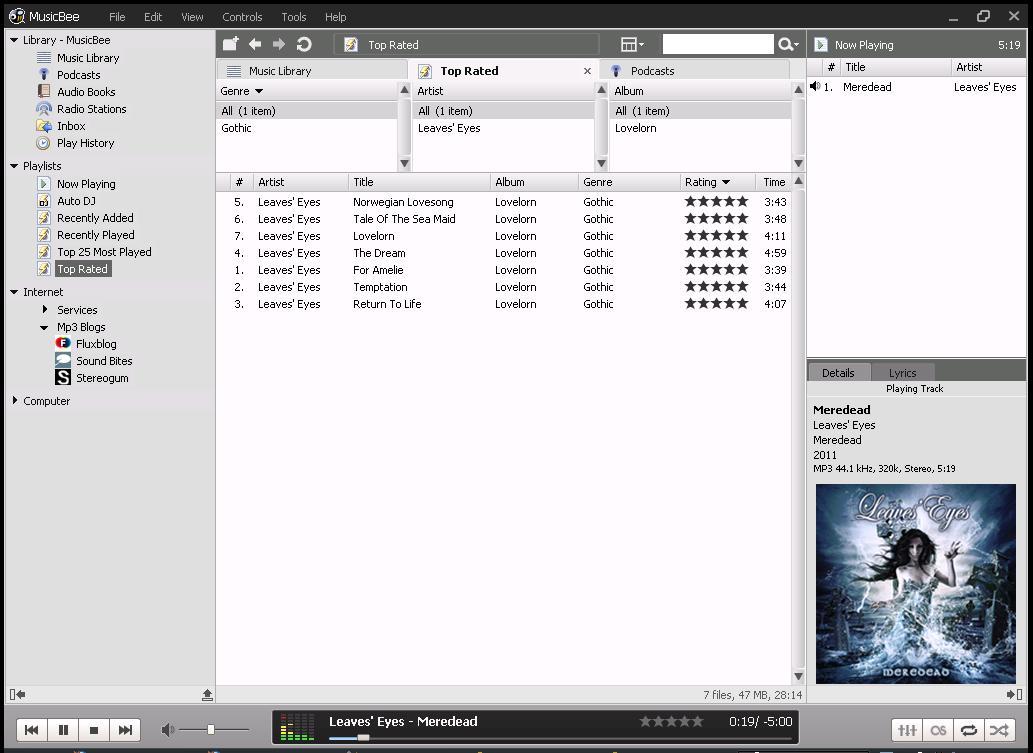Open the Recently Added playlist
This screenshot has height=753, width=1033.
(x=95, y=218)
